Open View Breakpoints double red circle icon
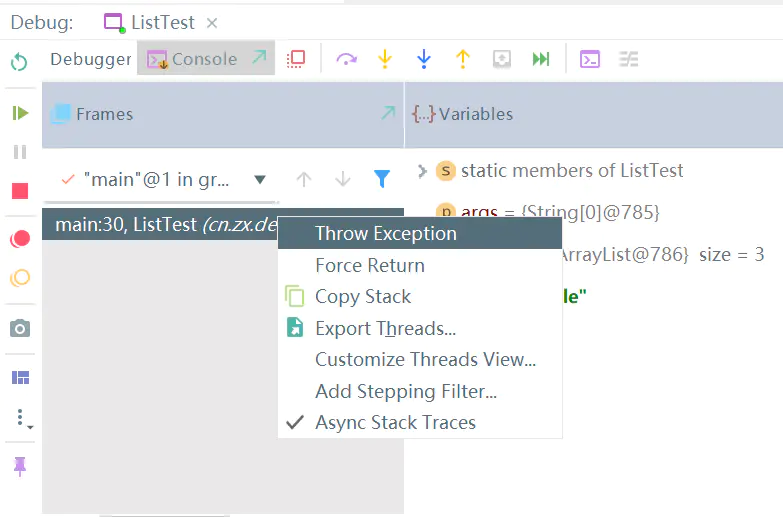The height and width of the screenshot is (517, 783). click(20, 239)
